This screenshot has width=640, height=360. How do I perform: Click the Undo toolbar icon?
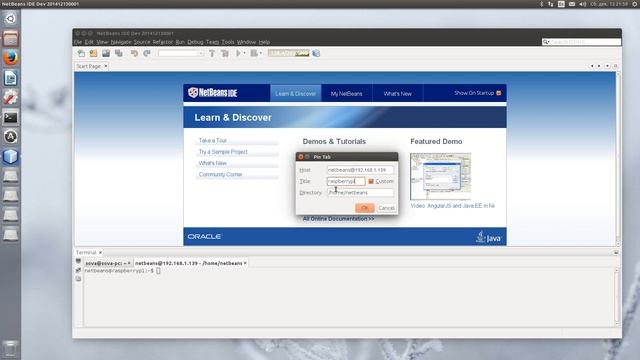(x=134, y=53)
